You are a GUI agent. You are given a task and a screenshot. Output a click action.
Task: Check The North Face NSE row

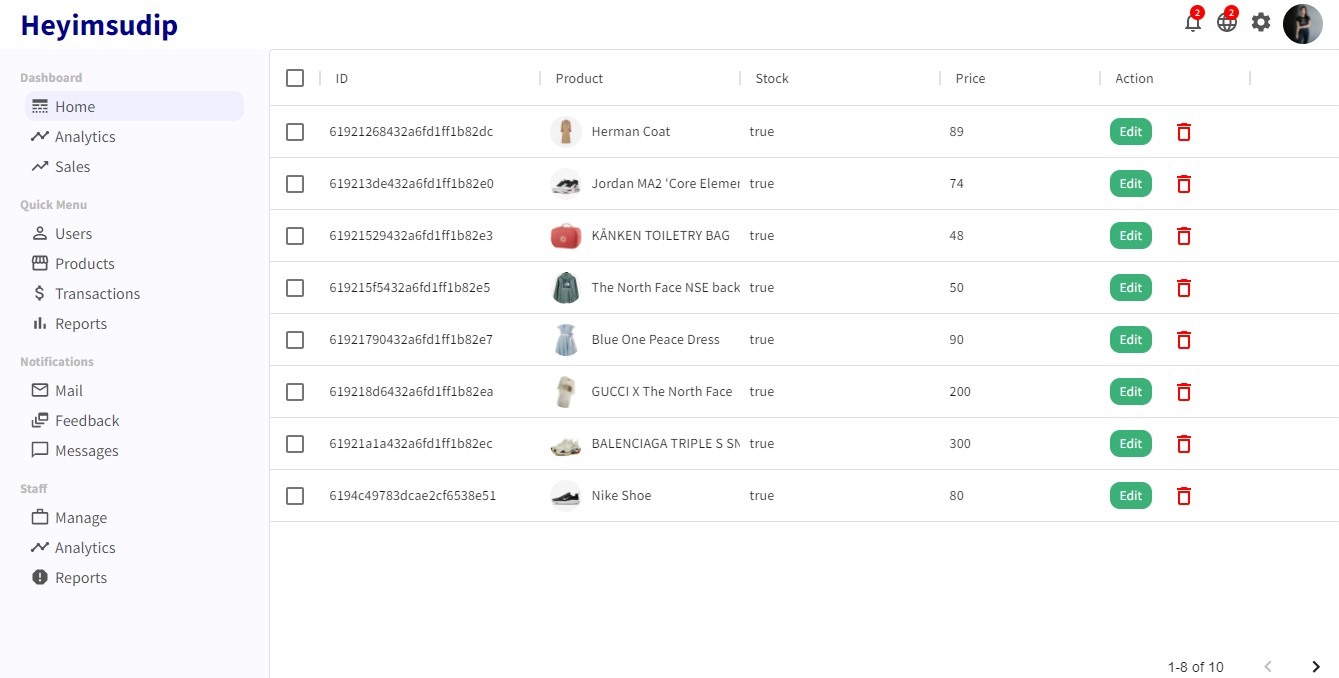(x=295, y=288)
